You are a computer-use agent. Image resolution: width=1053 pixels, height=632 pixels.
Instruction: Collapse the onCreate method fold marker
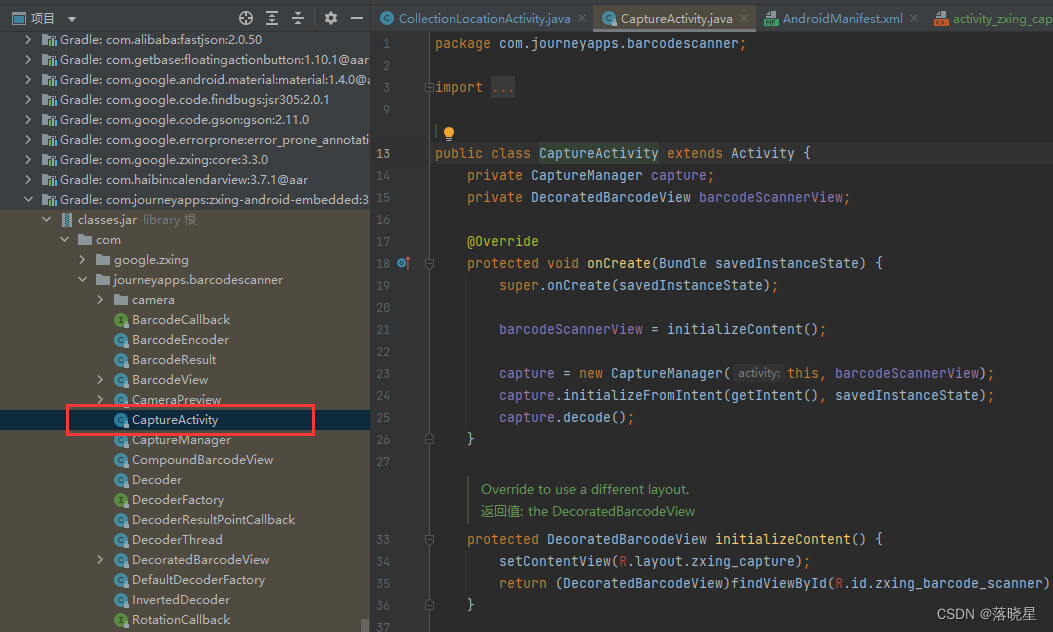pyautogui.click(x=430, y=263)
